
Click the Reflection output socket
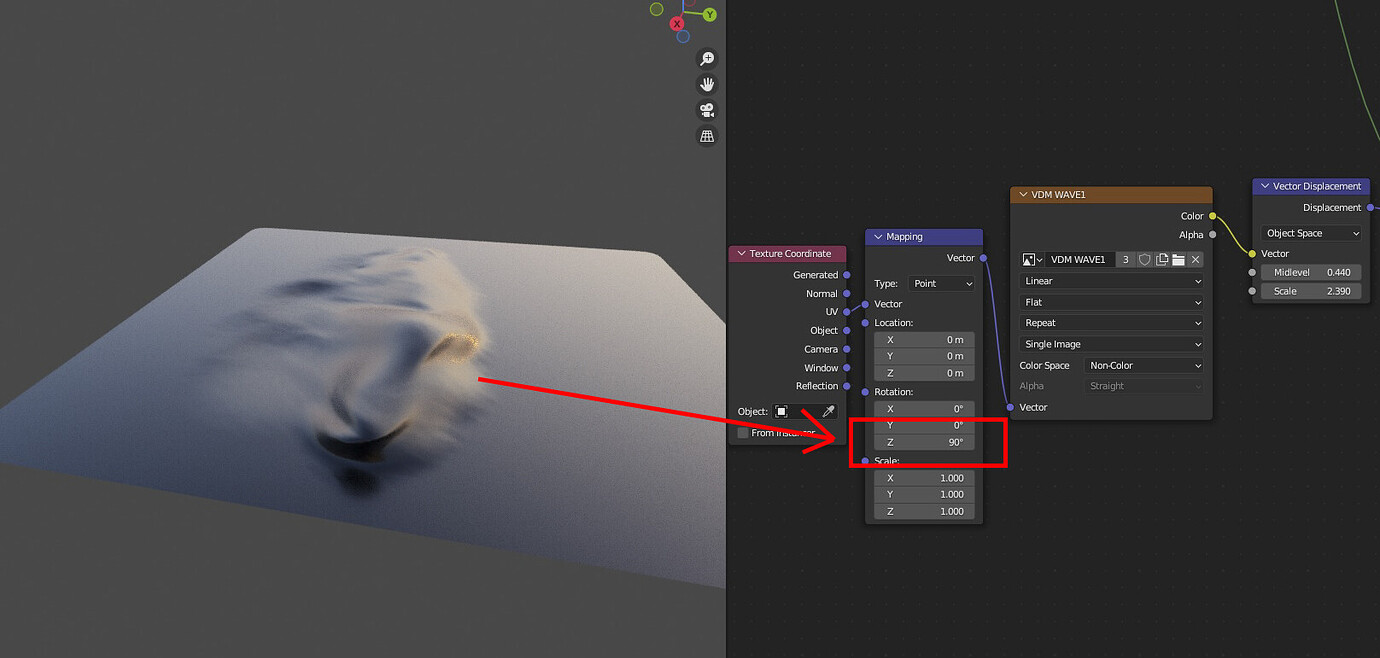(x=847, y=386)
